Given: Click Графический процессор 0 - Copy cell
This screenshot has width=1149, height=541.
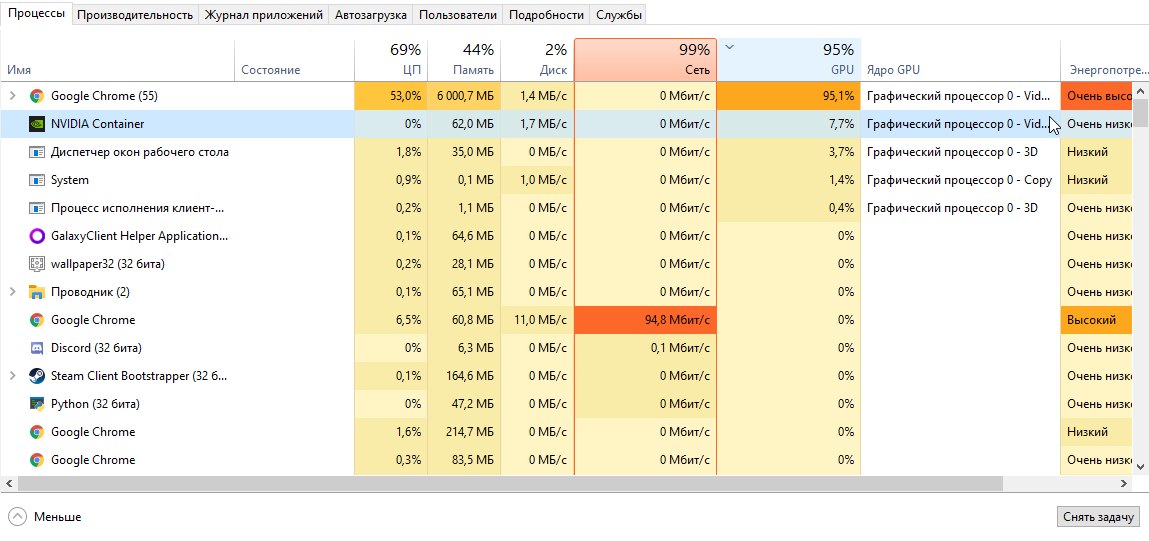Looking at the screenshot, I should [x=960, y=180].
